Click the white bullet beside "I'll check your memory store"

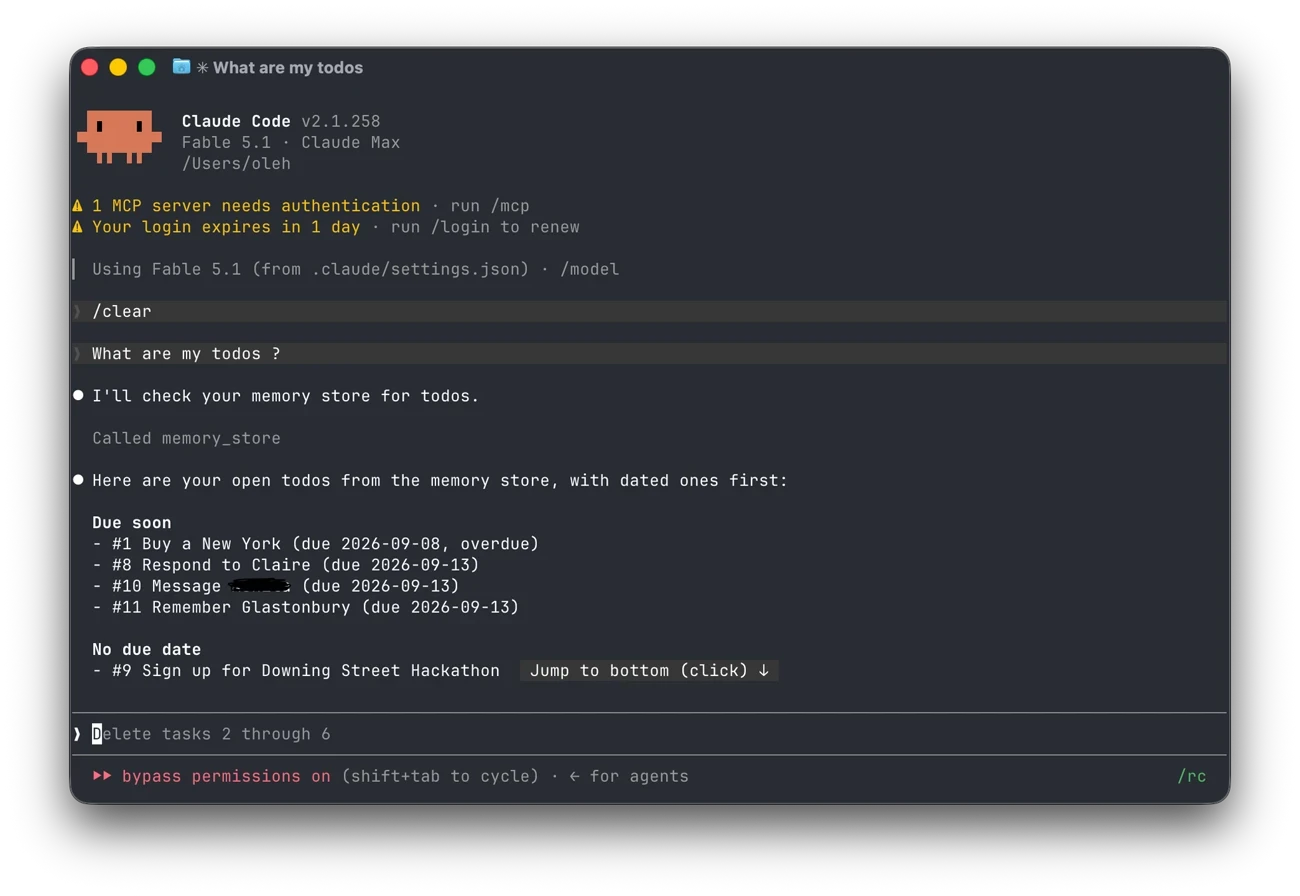point(78,396)
